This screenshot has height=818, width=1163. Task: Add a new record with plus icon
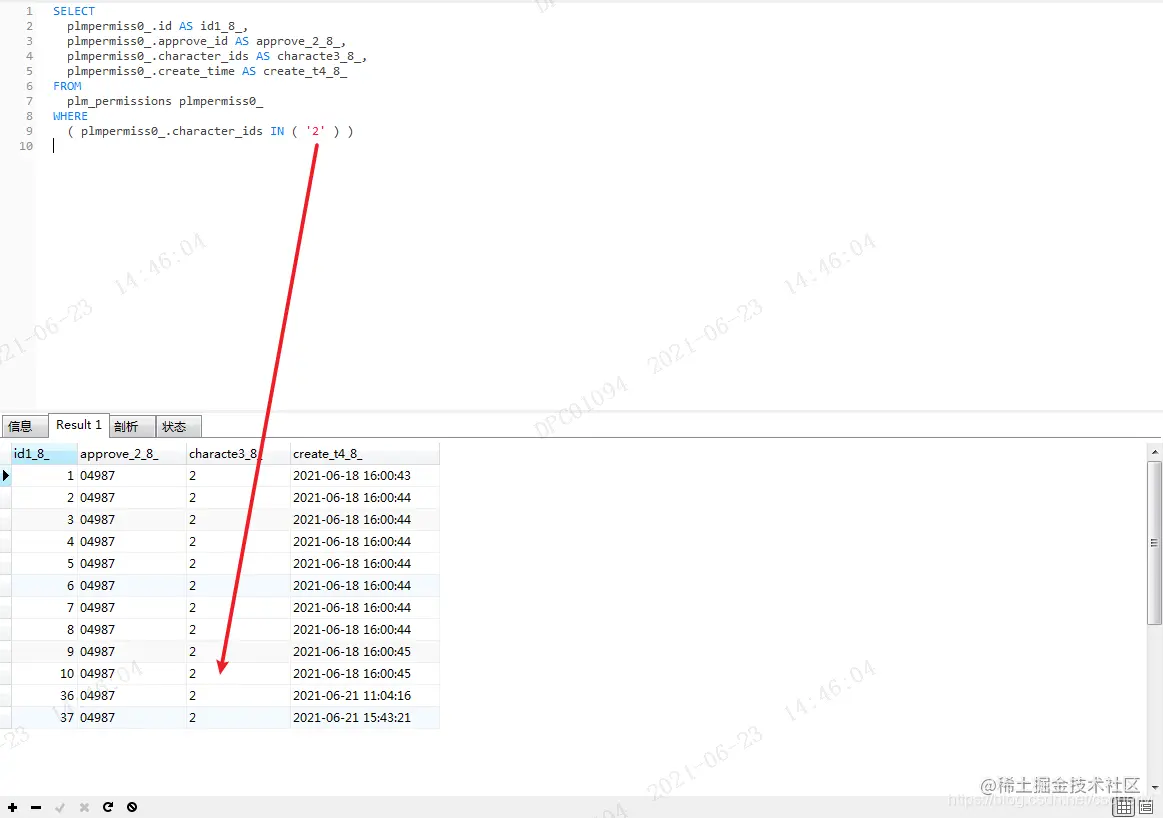click(x=13, y=807)
